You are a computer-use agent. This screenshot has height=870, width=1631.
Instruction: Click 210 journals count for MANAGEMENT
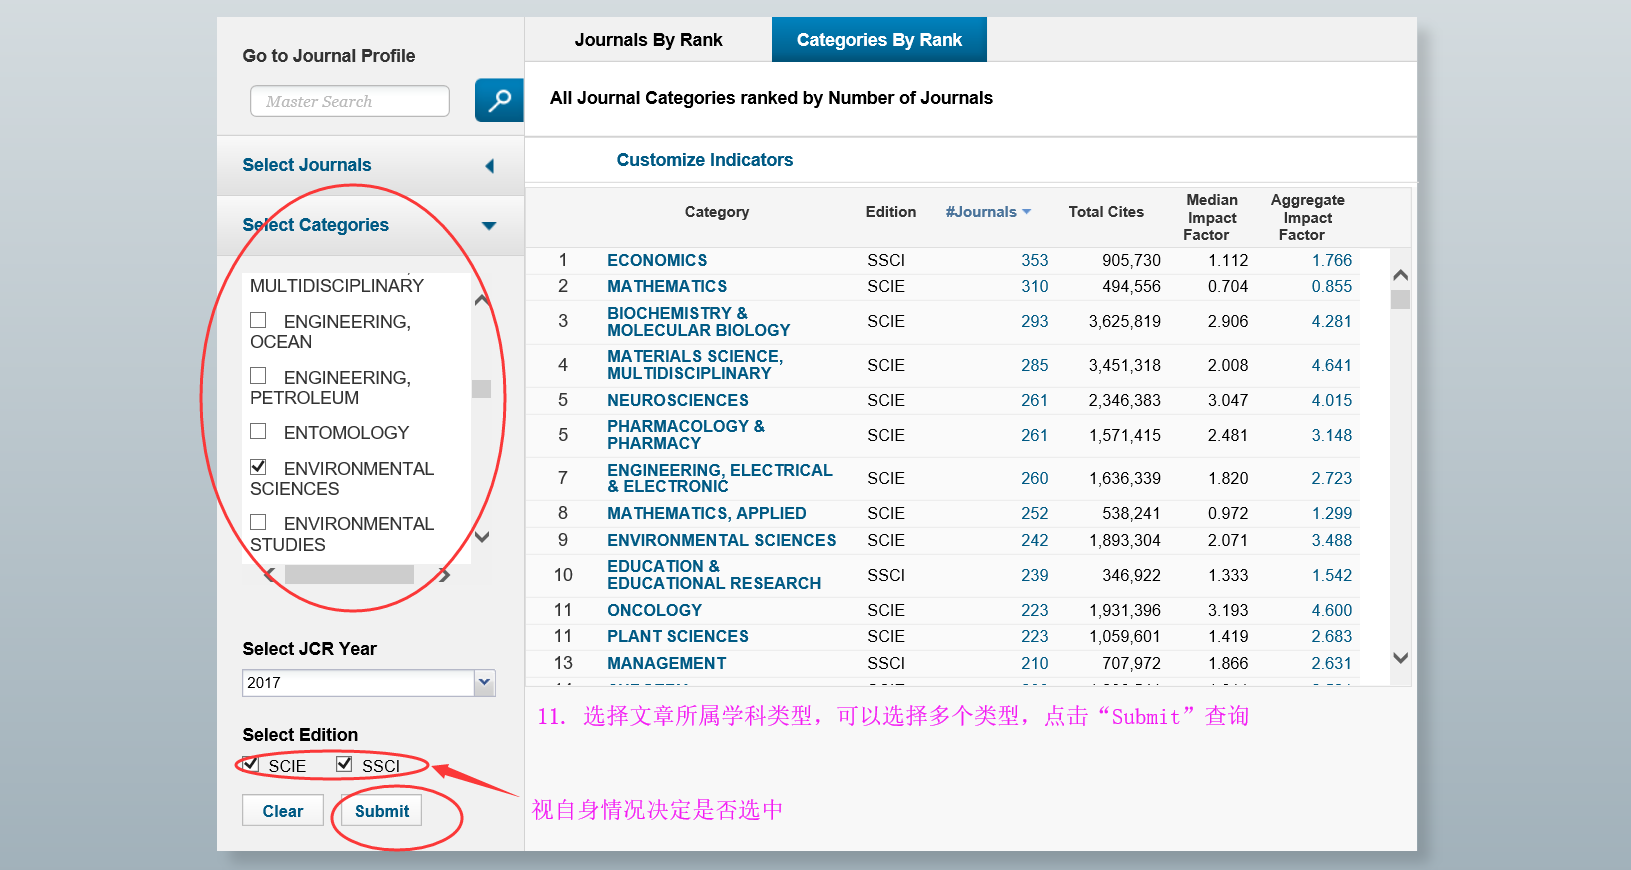coord(1035,663)
